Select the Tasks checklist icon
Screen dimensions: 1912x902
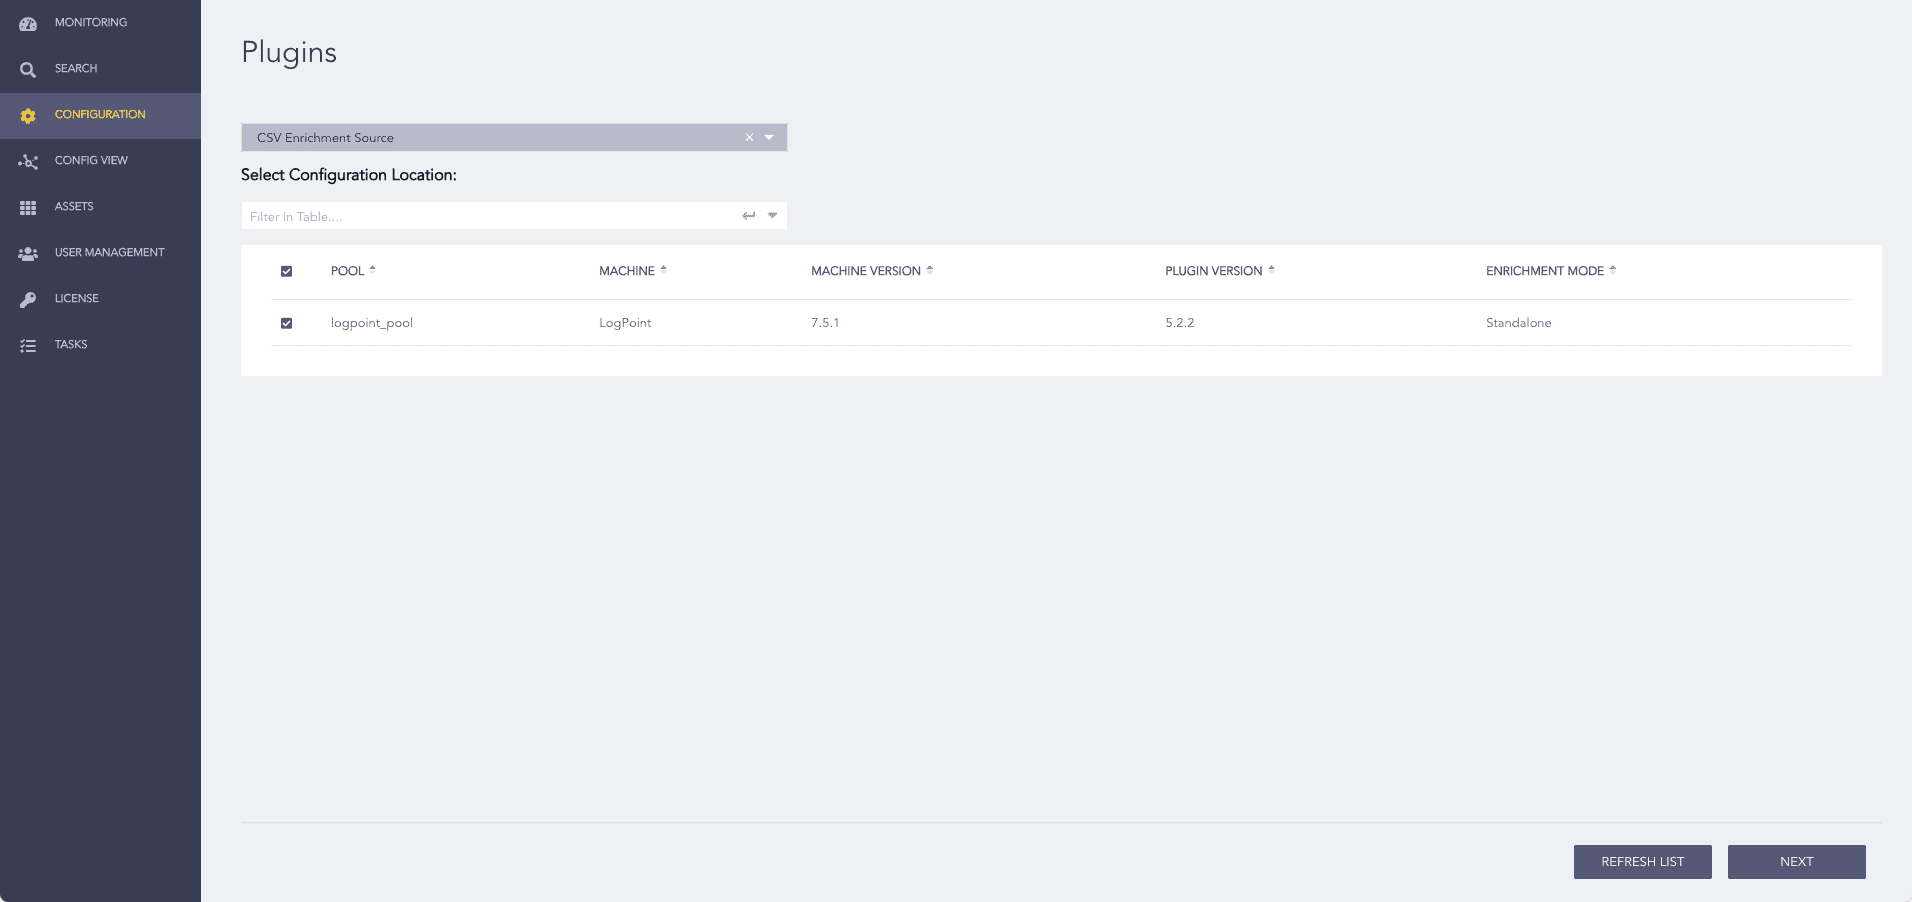[28, 344]
